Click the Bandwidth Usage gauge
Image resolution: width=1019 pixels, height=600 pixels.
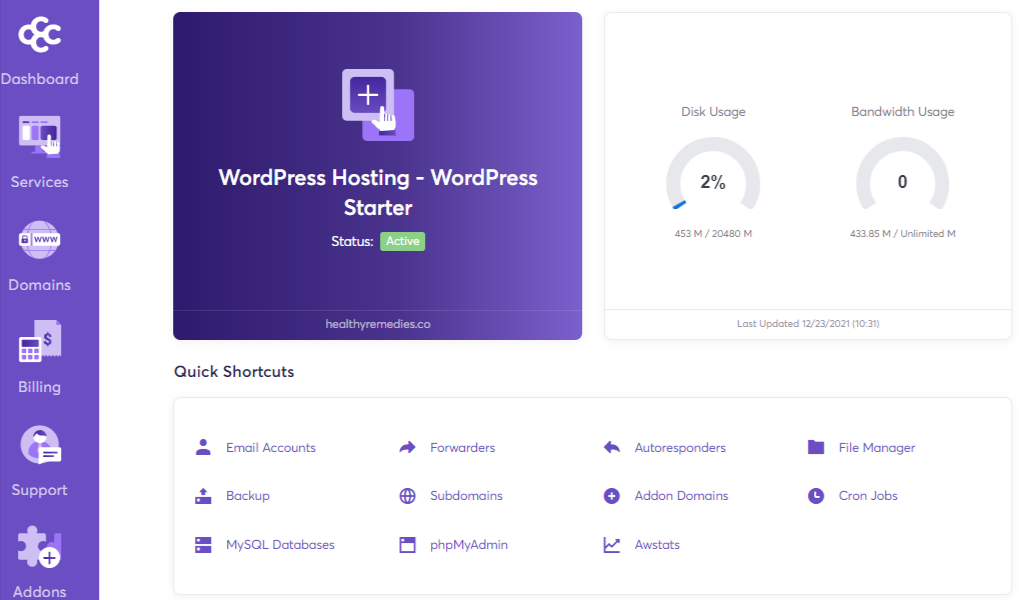pyautogui.click(x=903, y=174)
